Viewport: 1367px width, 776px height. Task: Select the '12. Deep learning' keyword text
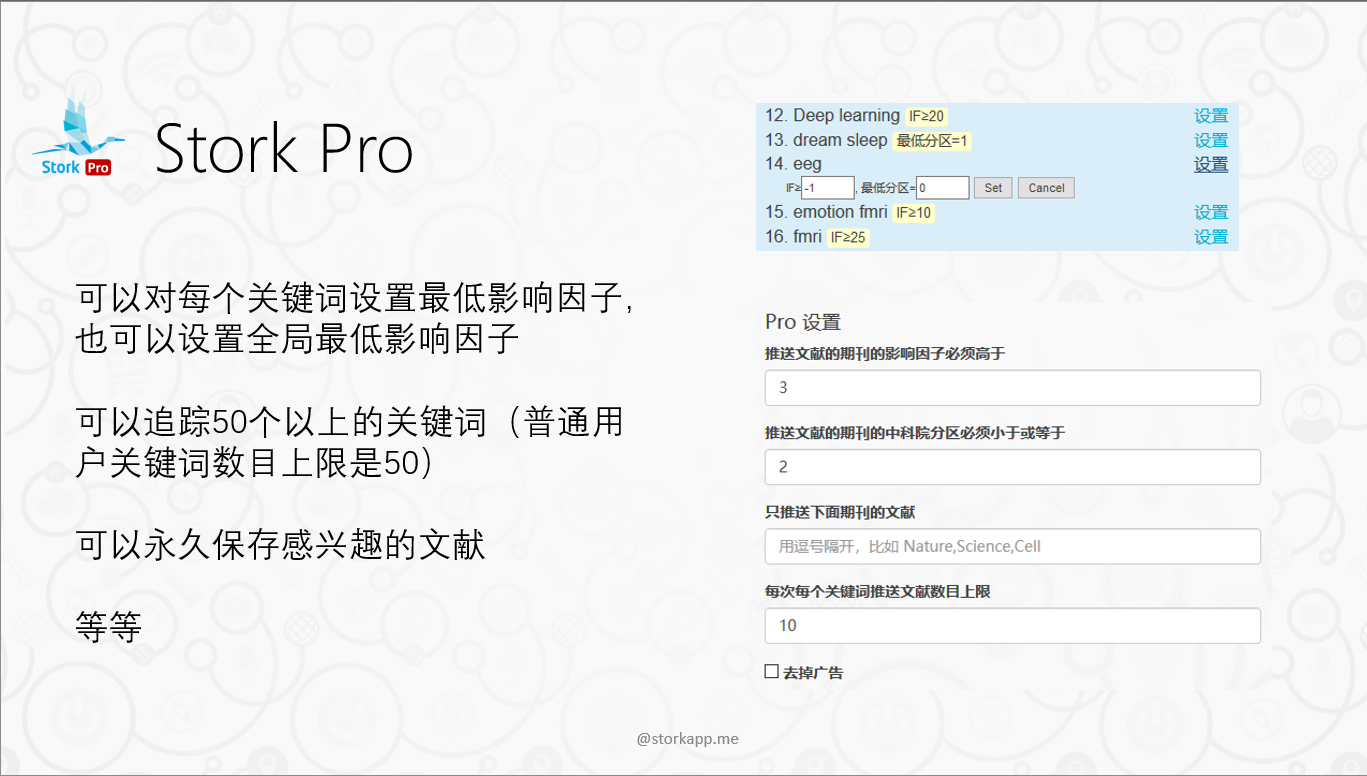pyautogui.click(x=832, y=116)
